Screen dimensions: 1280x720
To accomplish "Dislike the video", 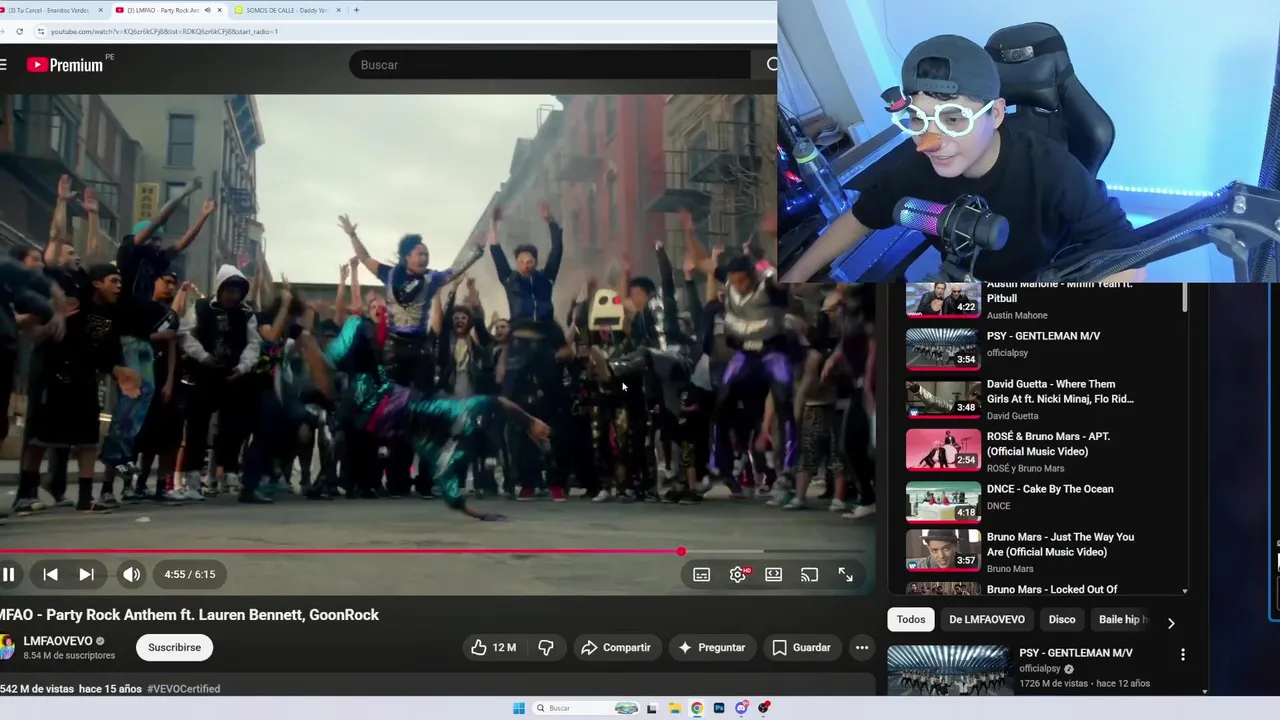I will coord(546,648).
